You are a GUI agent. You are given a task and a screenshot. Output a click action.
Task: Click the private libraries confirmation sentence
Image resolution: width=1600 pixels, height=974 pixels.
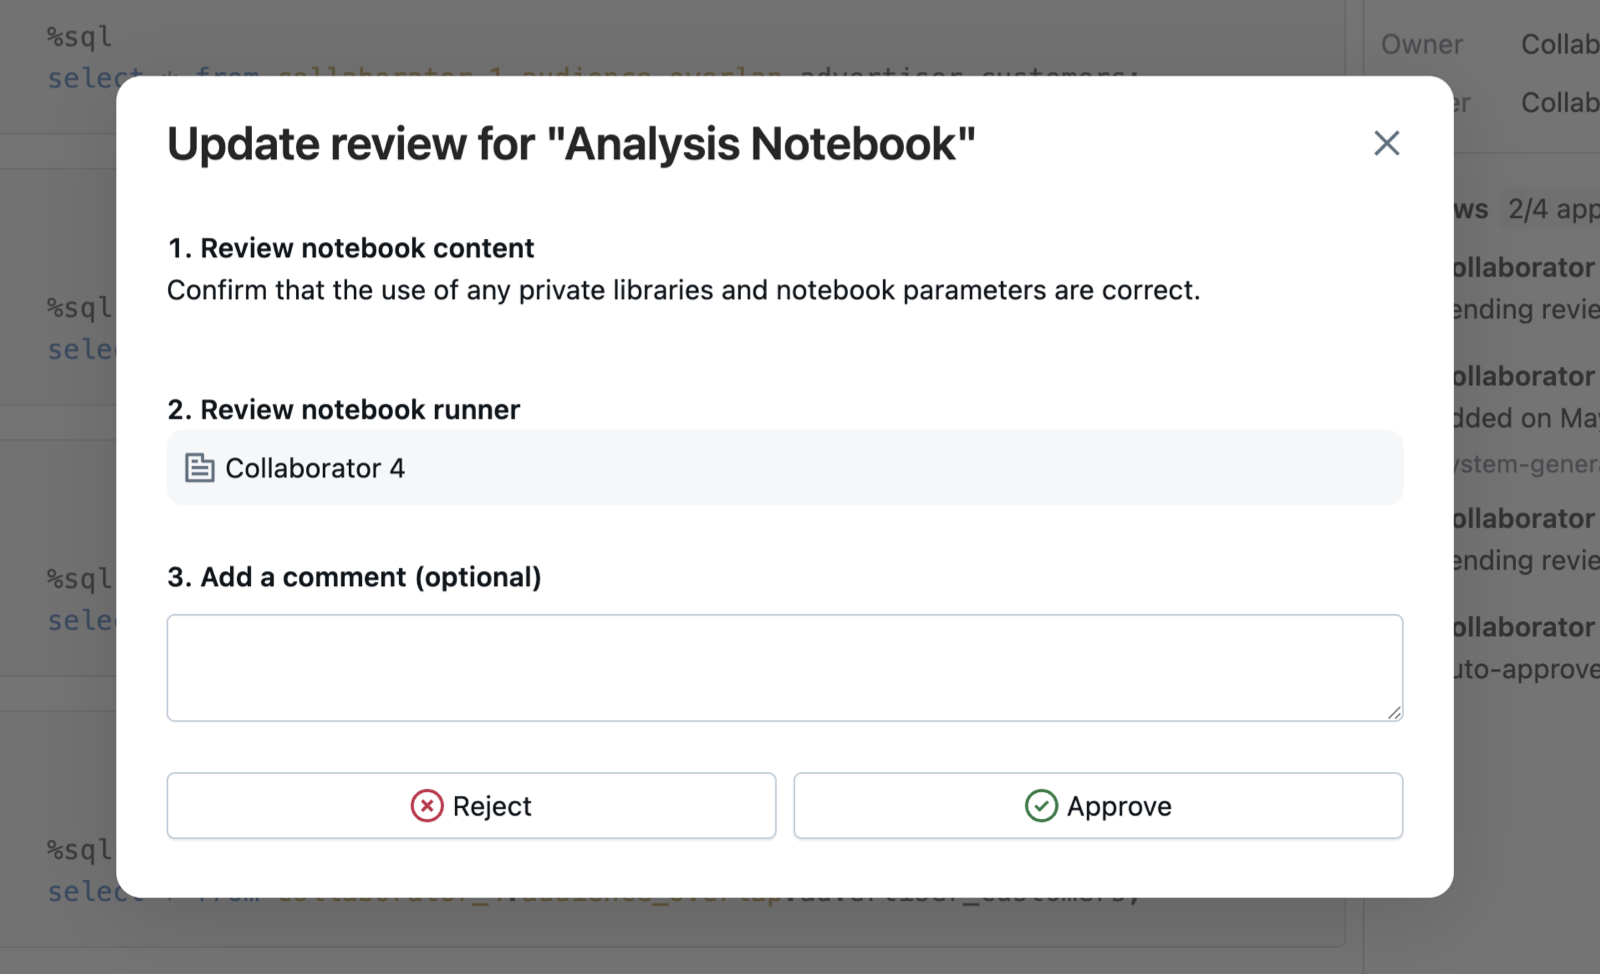coord(683,290)
